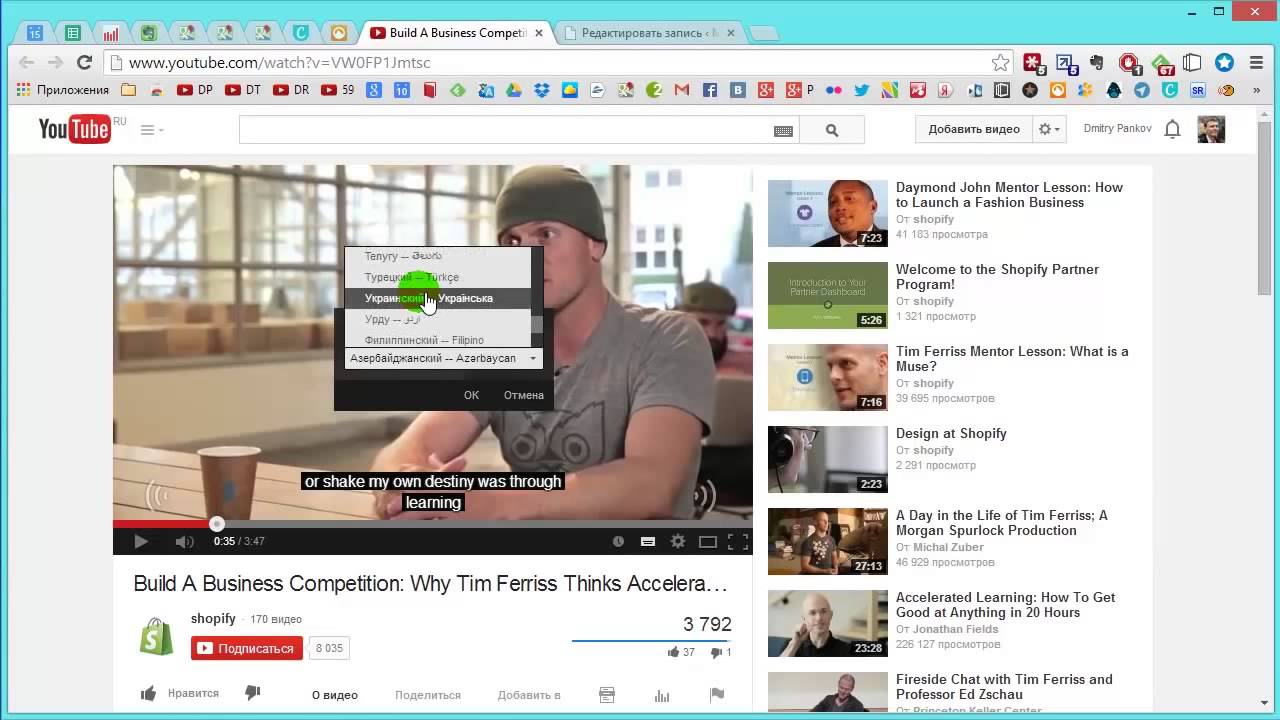The image size is (1280, 720).
Task: Play the video with the play button
Action: pos(141,541)
